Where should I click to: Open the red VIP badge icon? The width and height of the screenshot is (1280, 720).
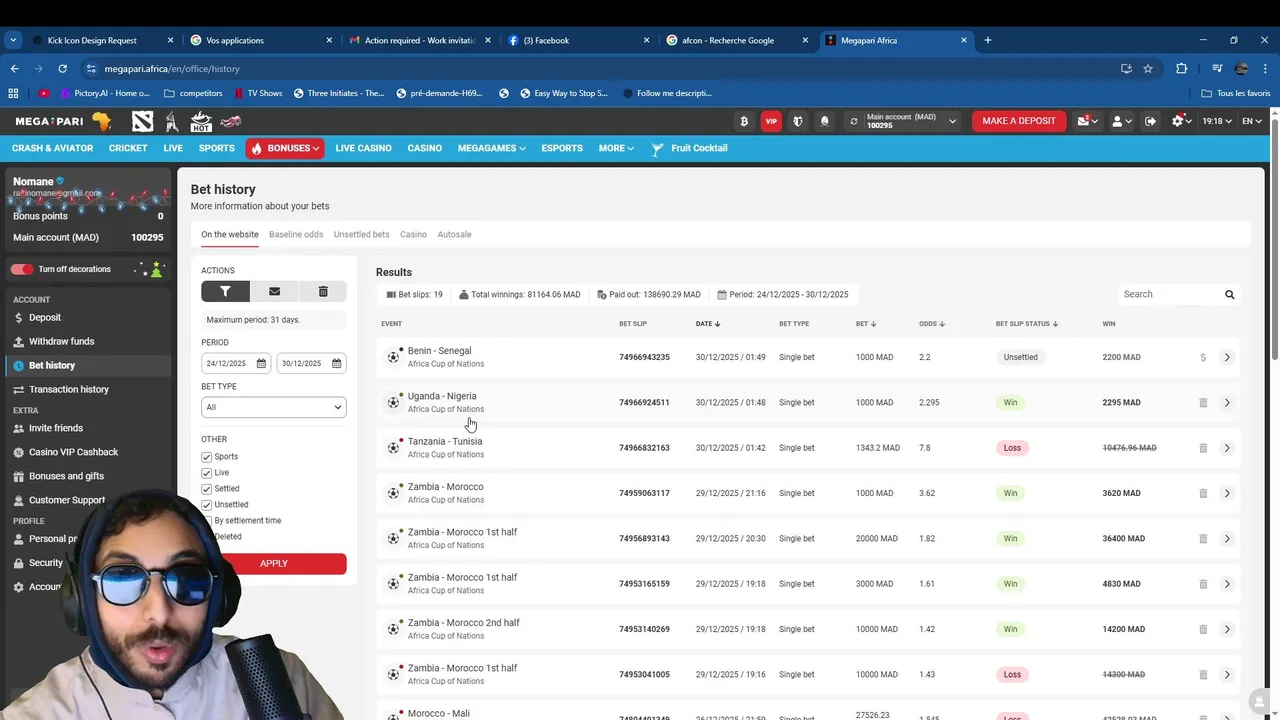click(x=771, y=121)
